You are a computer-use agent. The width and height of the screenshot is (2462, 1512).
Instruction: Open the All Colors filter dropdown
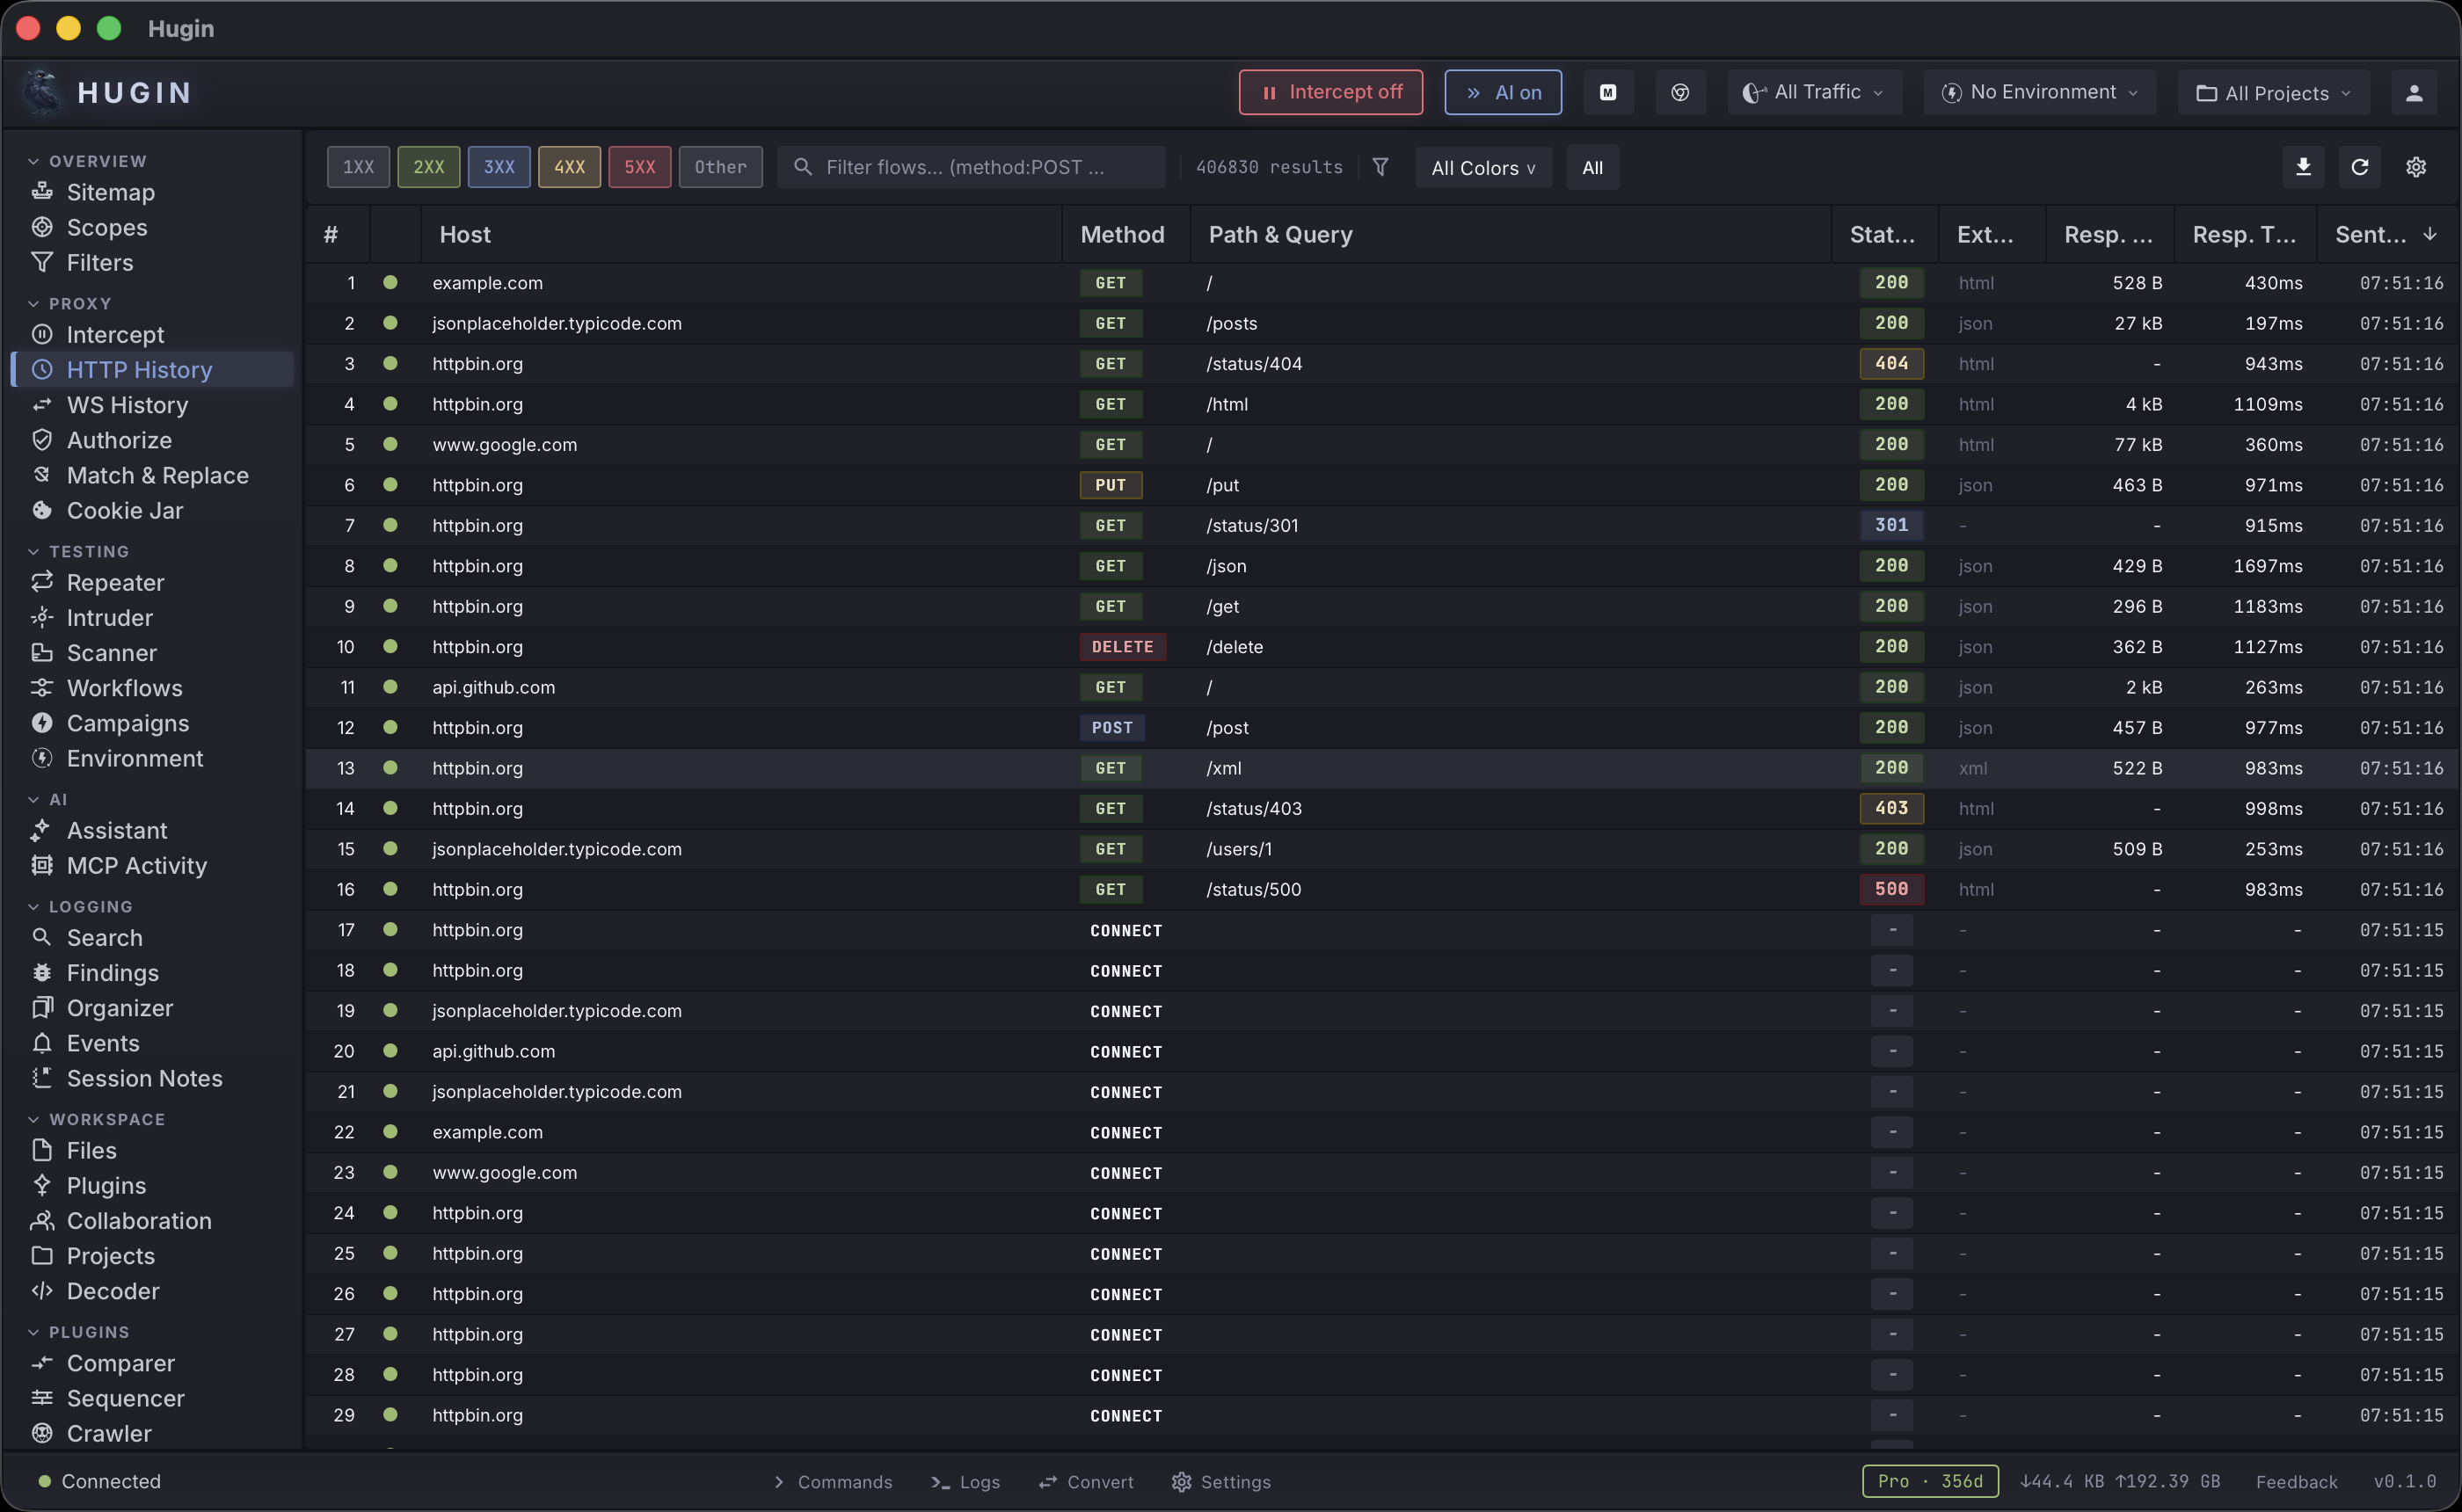pyautogui.click(x=1483, y=167)
